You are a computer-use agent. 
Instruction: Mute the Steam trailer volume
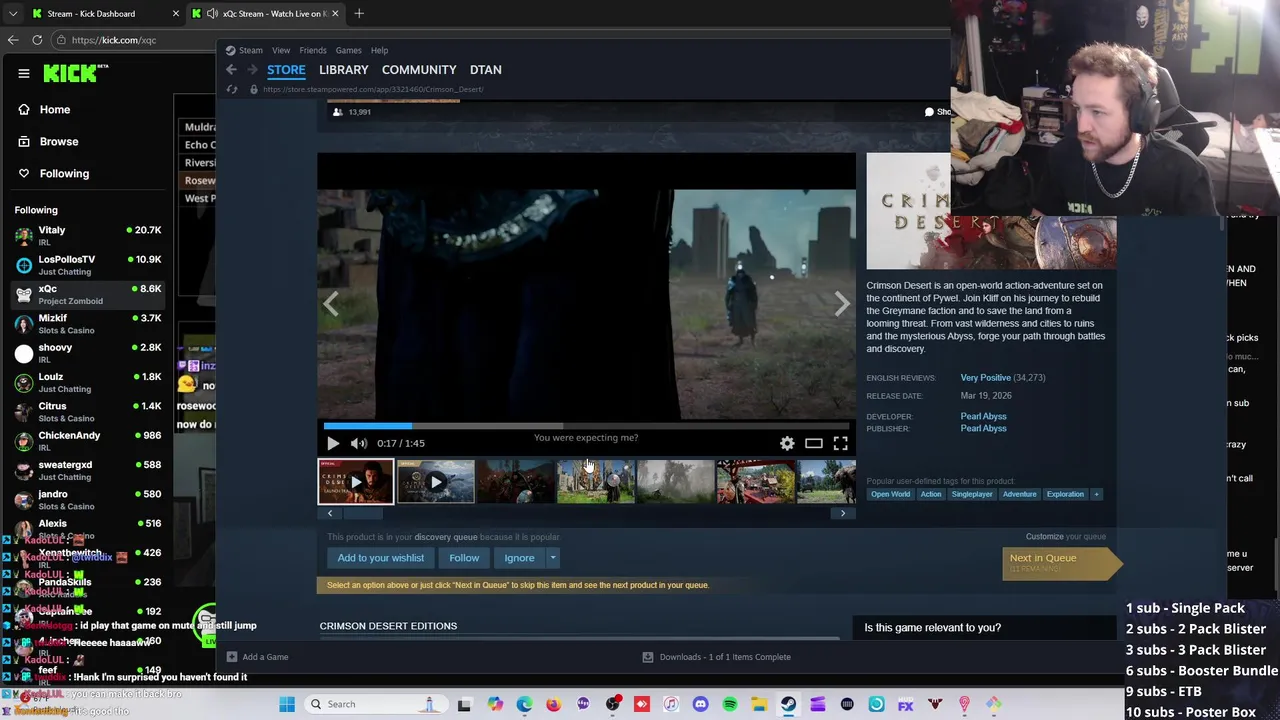359,443
